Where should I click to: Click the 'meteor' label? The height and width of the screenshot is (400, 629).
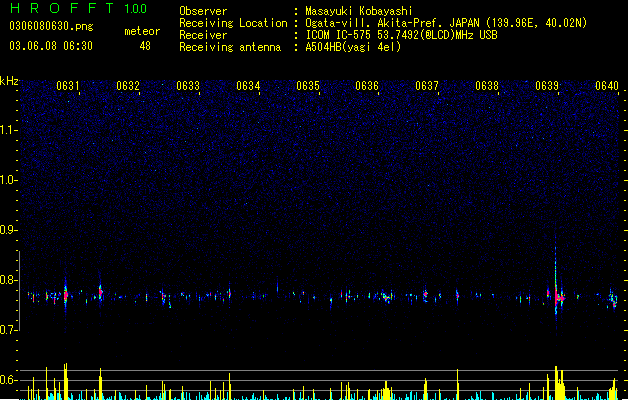[142, 31]
